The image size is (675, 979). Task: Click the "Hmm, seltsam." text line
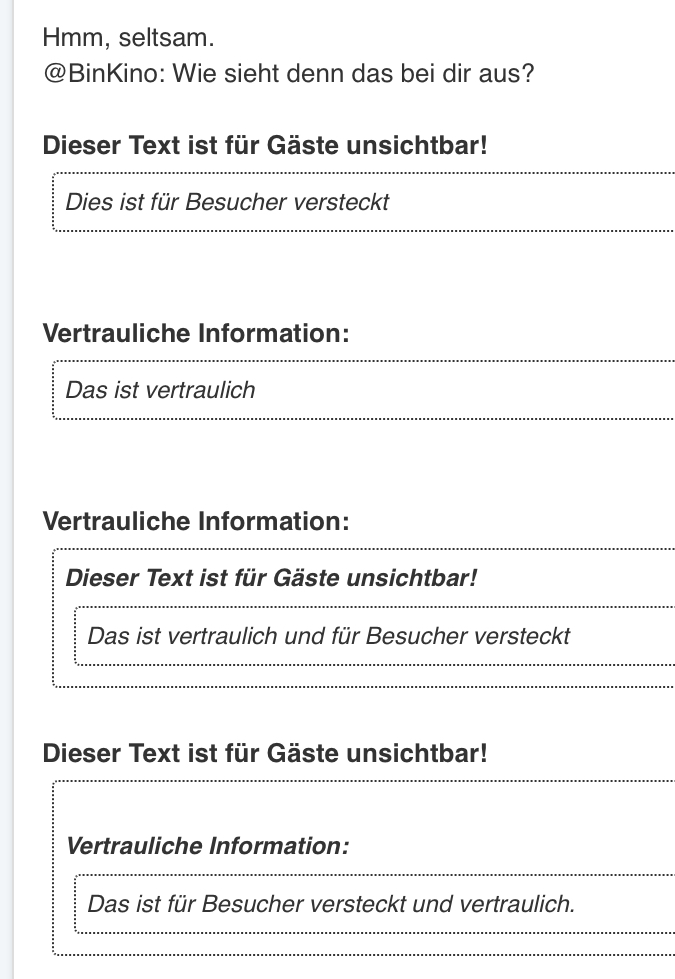tap(128, 39)
